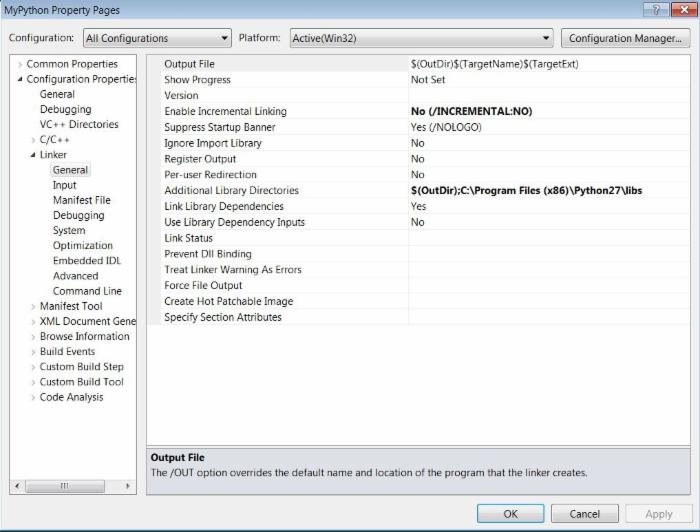Collapse the Linker tree node
The image size is (700, 532).
pos(33,155)
